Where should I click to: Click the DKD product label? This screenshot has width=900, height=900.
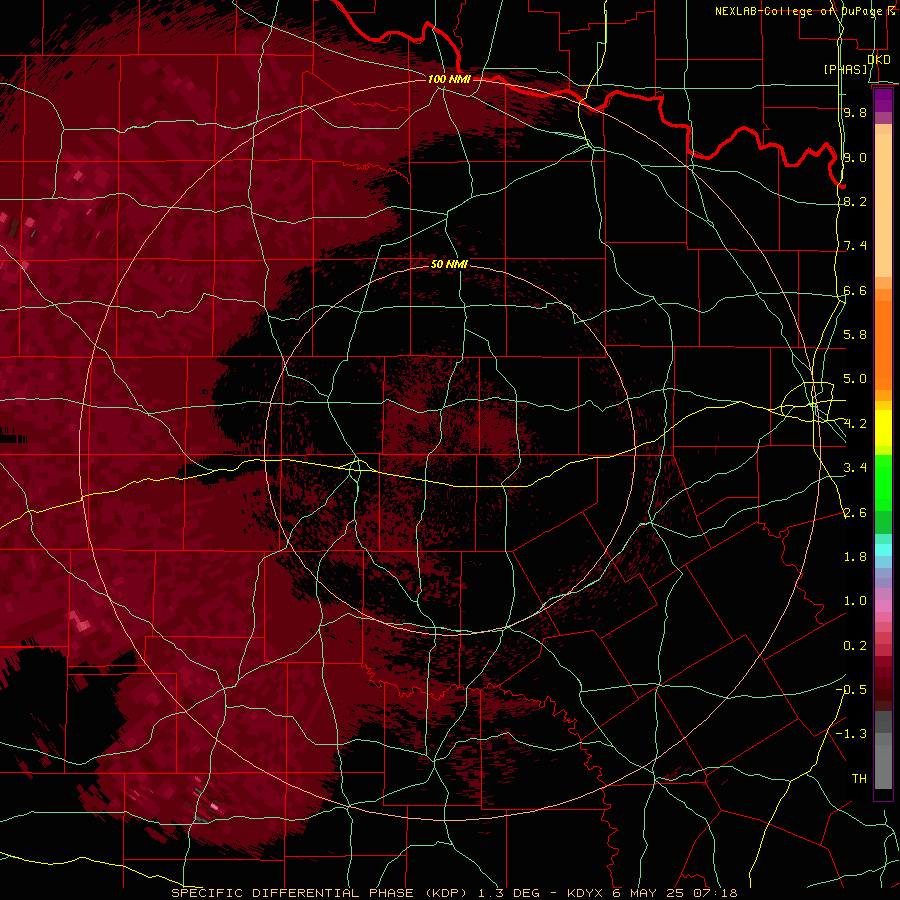(879, 60)
